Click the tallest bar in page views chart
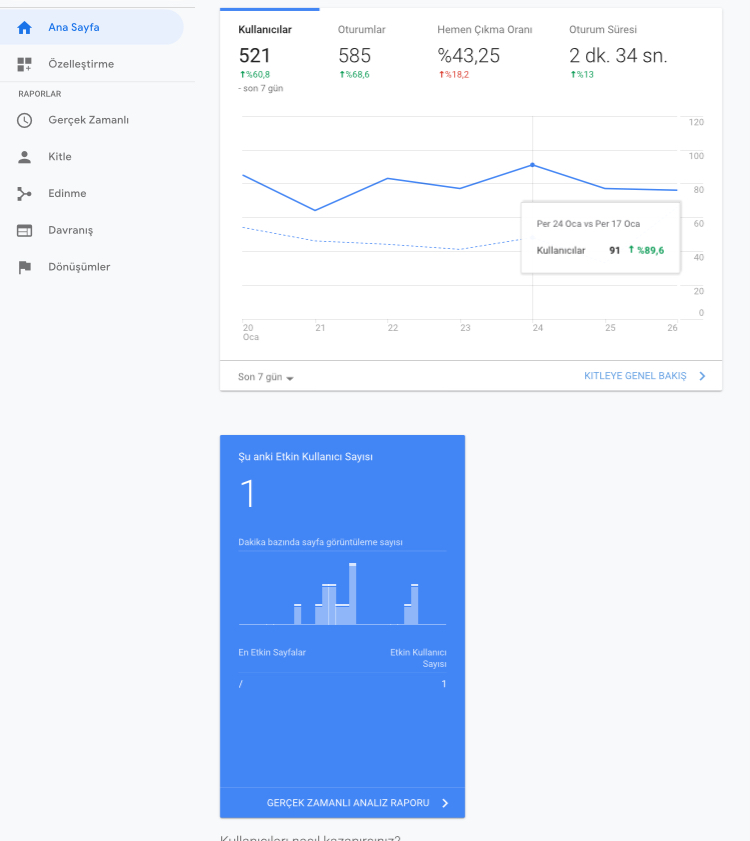750x841 pixels. click(x=352, y=594)
